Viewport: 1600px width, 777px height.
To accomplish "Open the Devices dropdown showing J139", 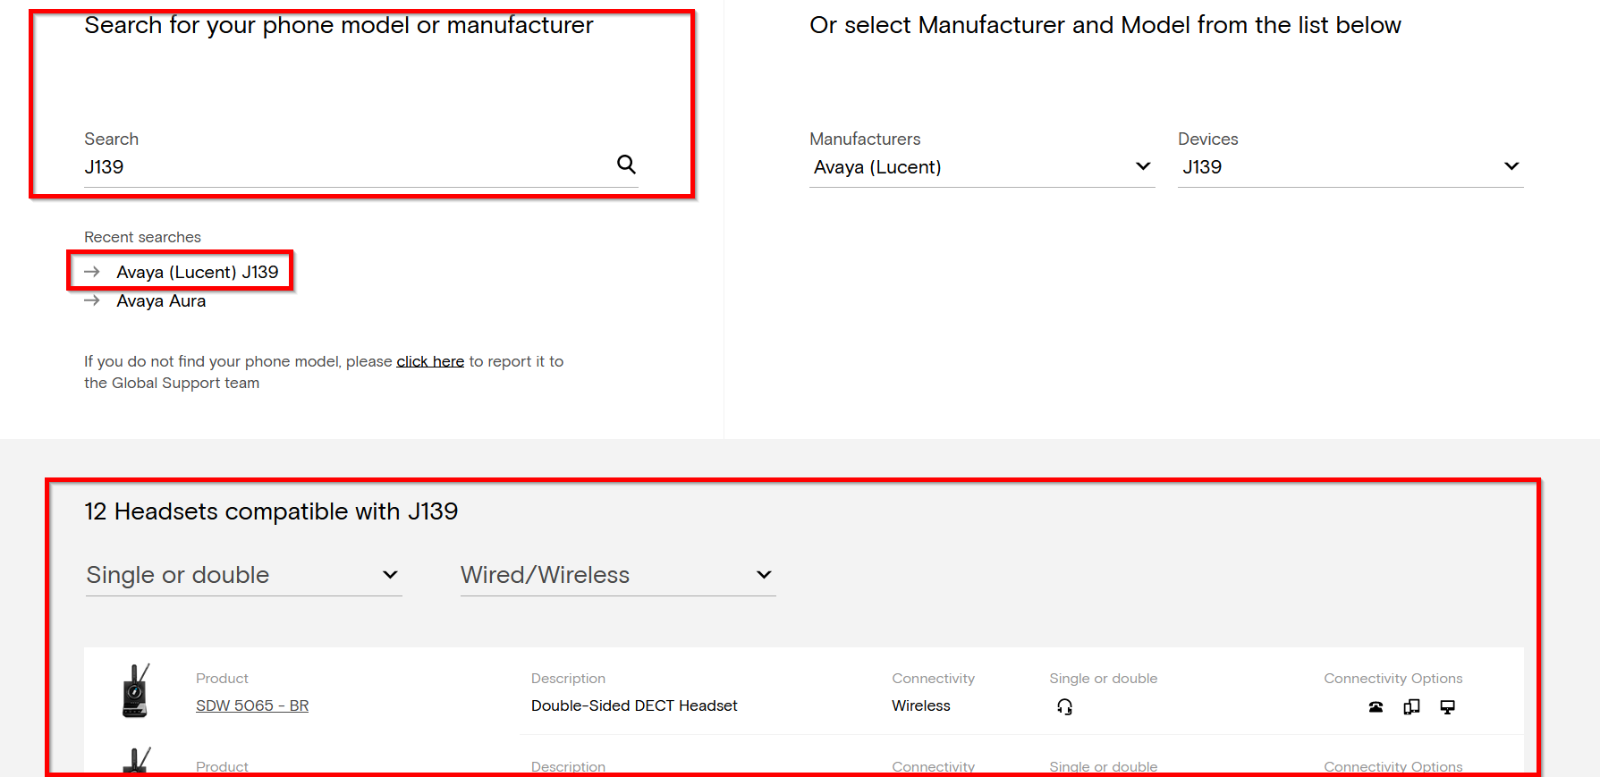I will click(1349, 167).
